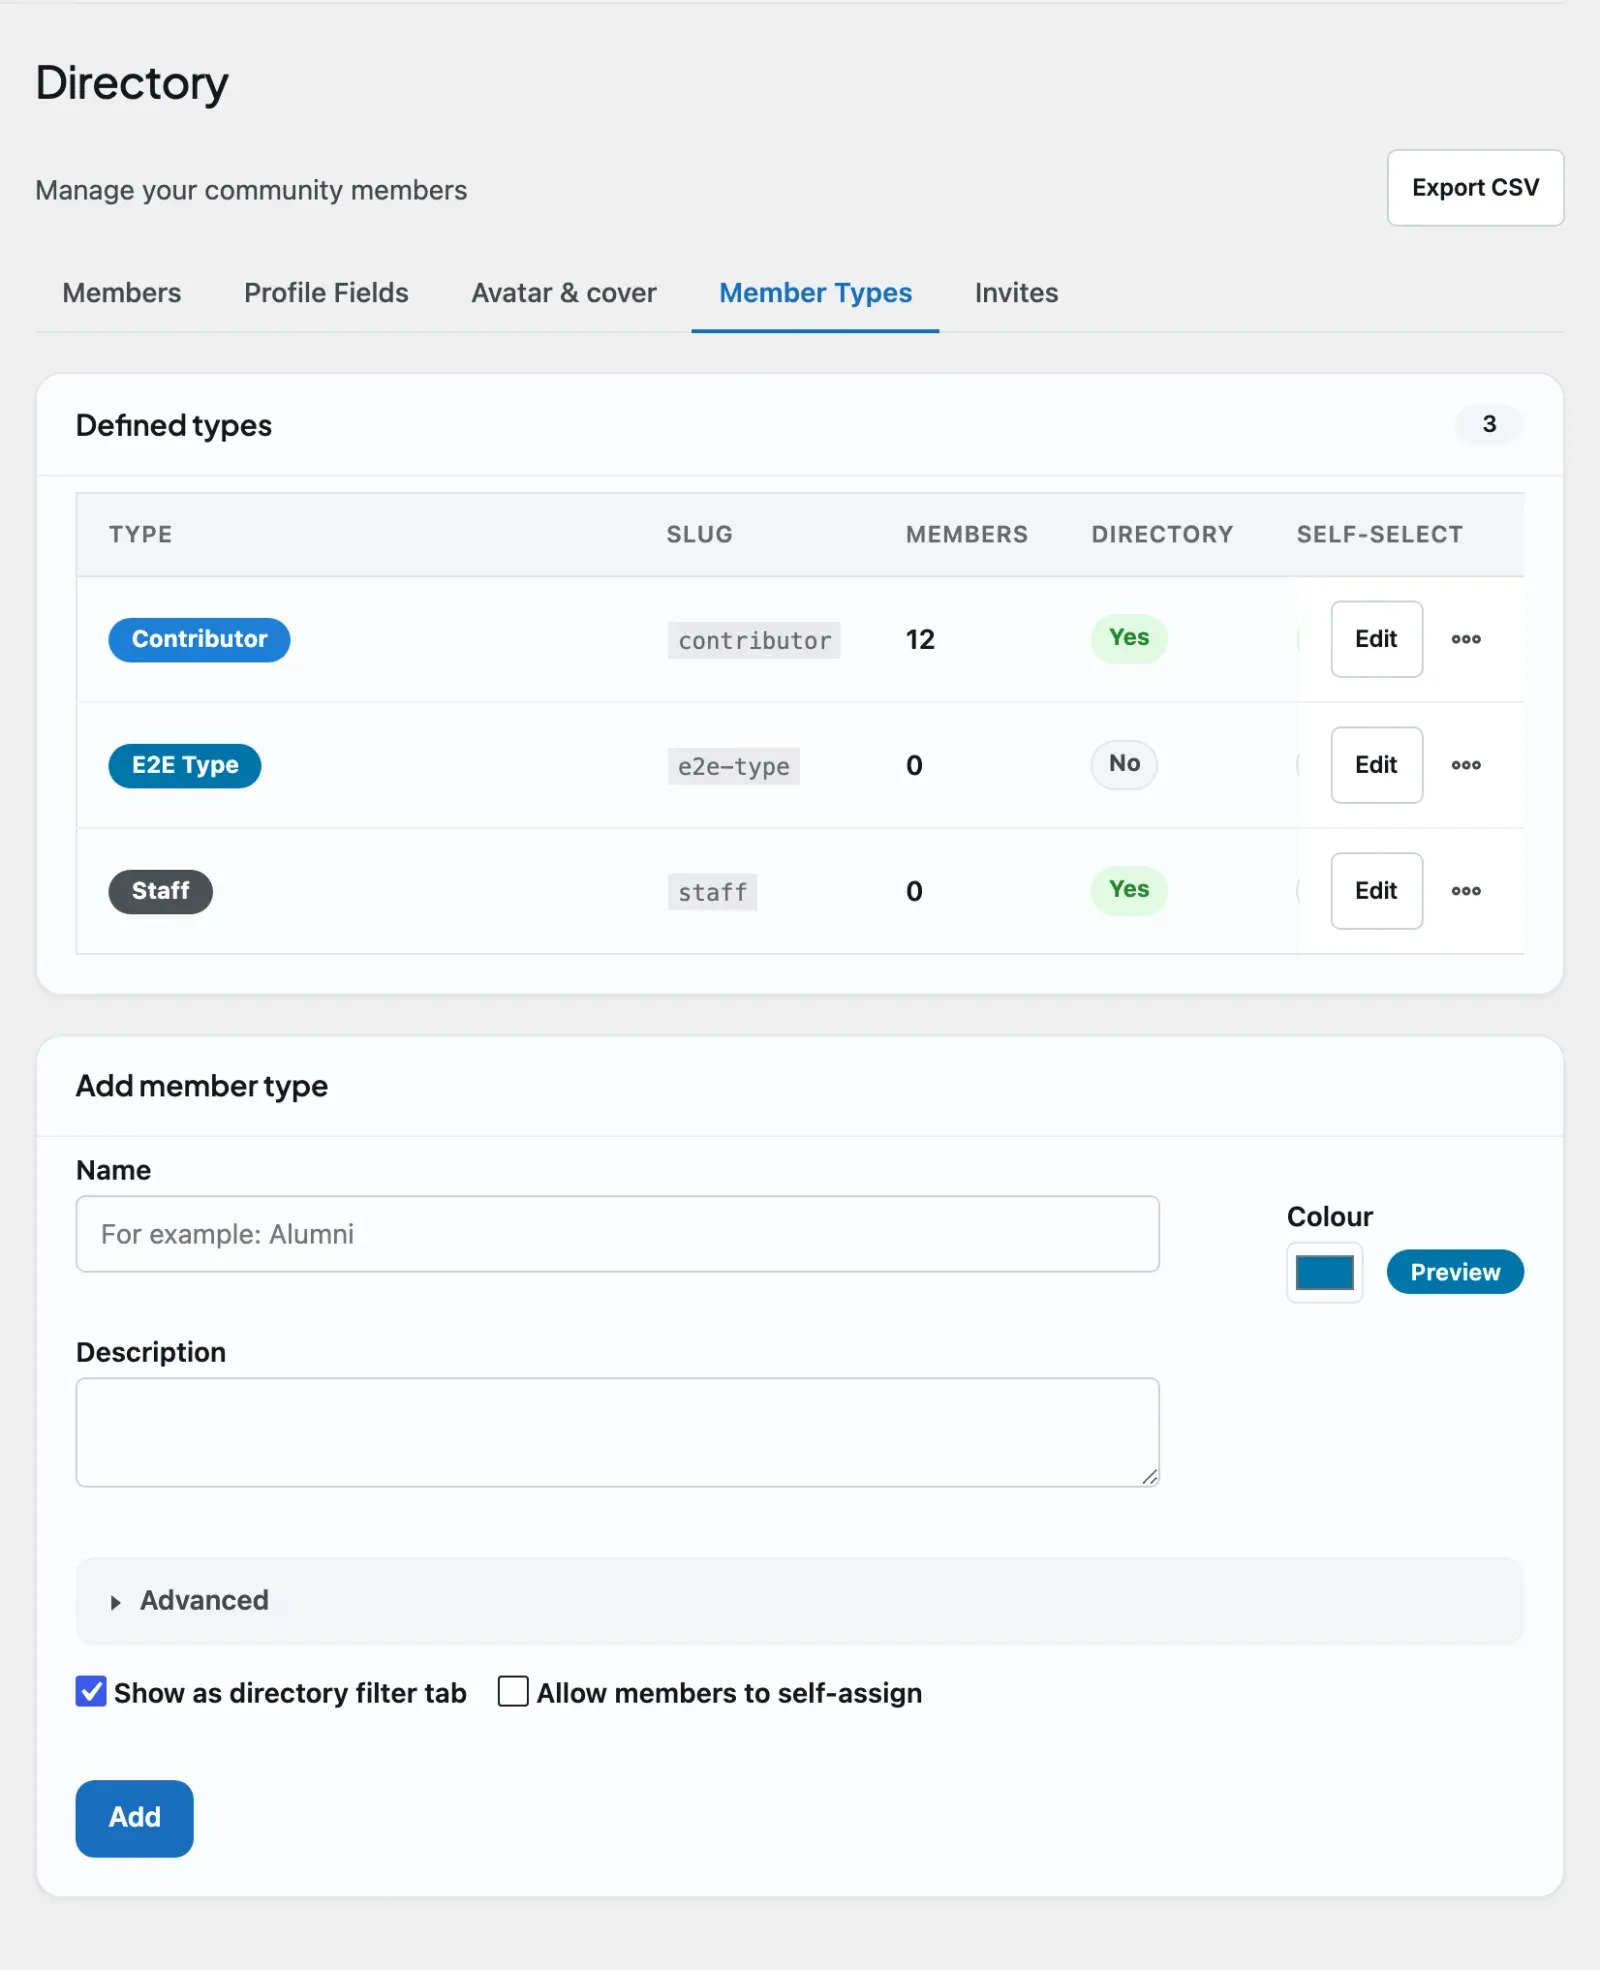This screenshot has width=1600, height=1970.
Task: Click the Export CSV button
Action: coord(1475,188)
